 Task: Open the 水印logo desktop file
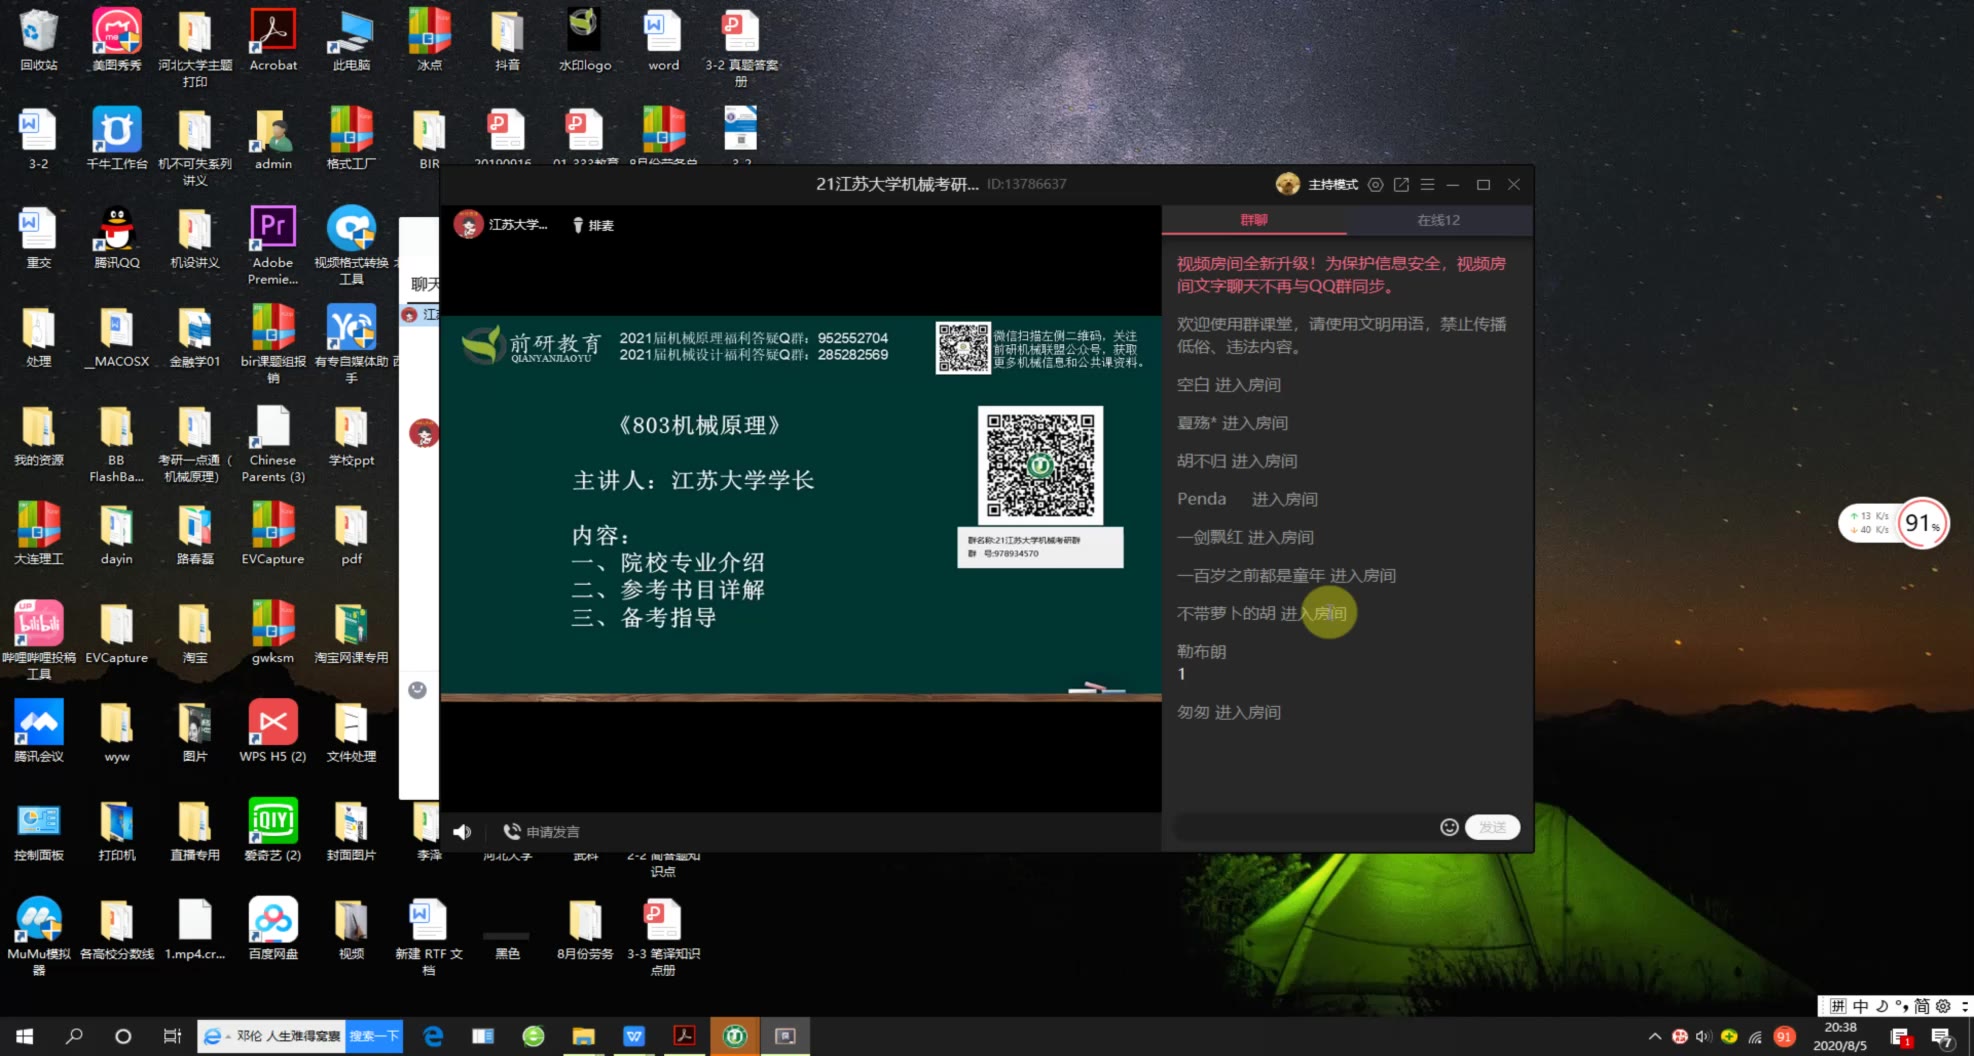(x=585, y=40)
